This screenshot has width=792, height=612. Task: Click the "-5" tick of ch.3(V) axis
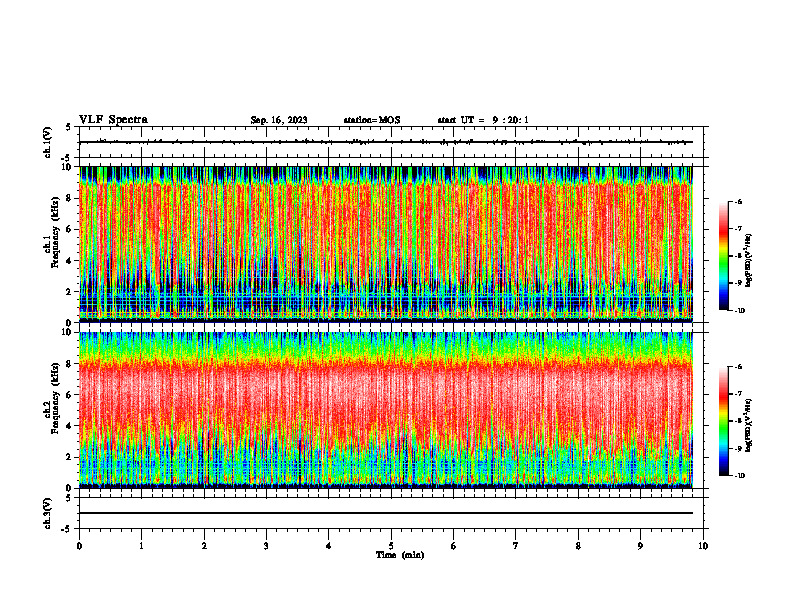(x=67, y=529)
